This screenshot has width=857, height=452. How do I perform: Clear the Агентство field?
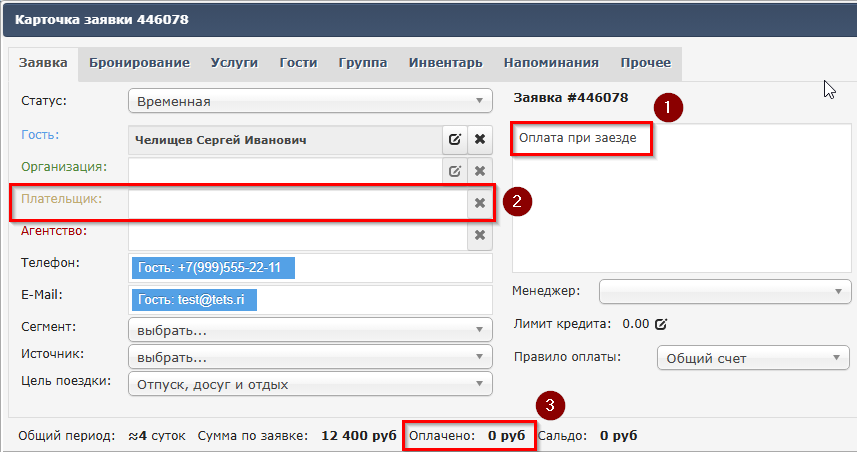tap(480, 235)
